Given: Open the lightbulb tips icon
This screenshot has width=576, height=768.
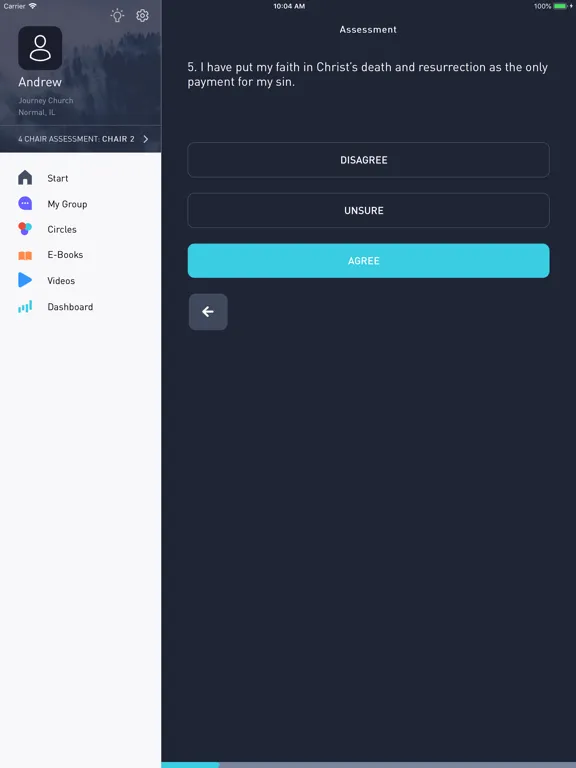Looking at the screenshot, I should point(117,16).
